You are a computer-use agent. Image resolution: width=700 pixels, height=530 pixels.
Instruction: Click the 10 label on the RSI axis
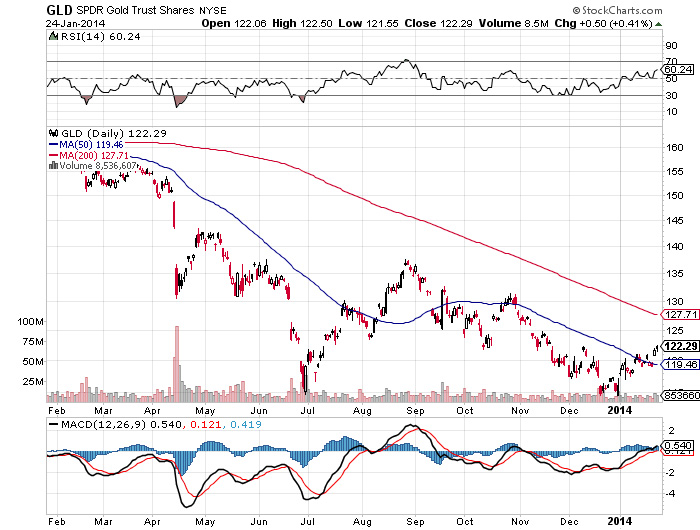click(x=671, y=112)
